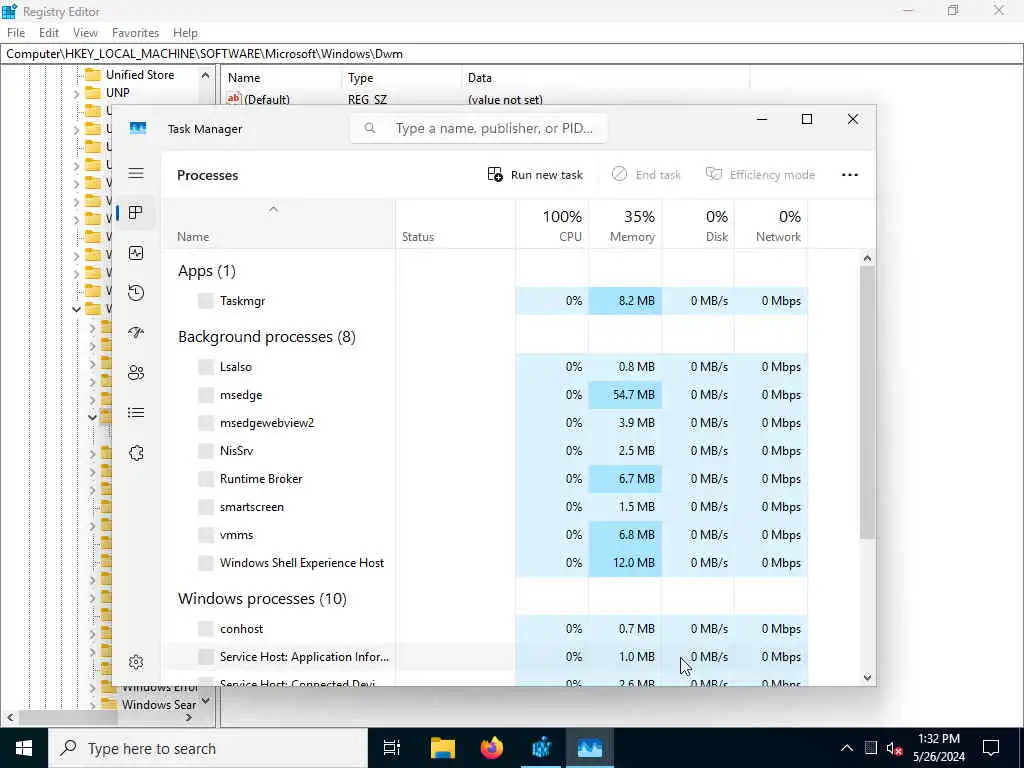The height and width of the screenshot is (768, 1024).
Task: Open the Performance page icon in sidebar
Action: (136, 253)
